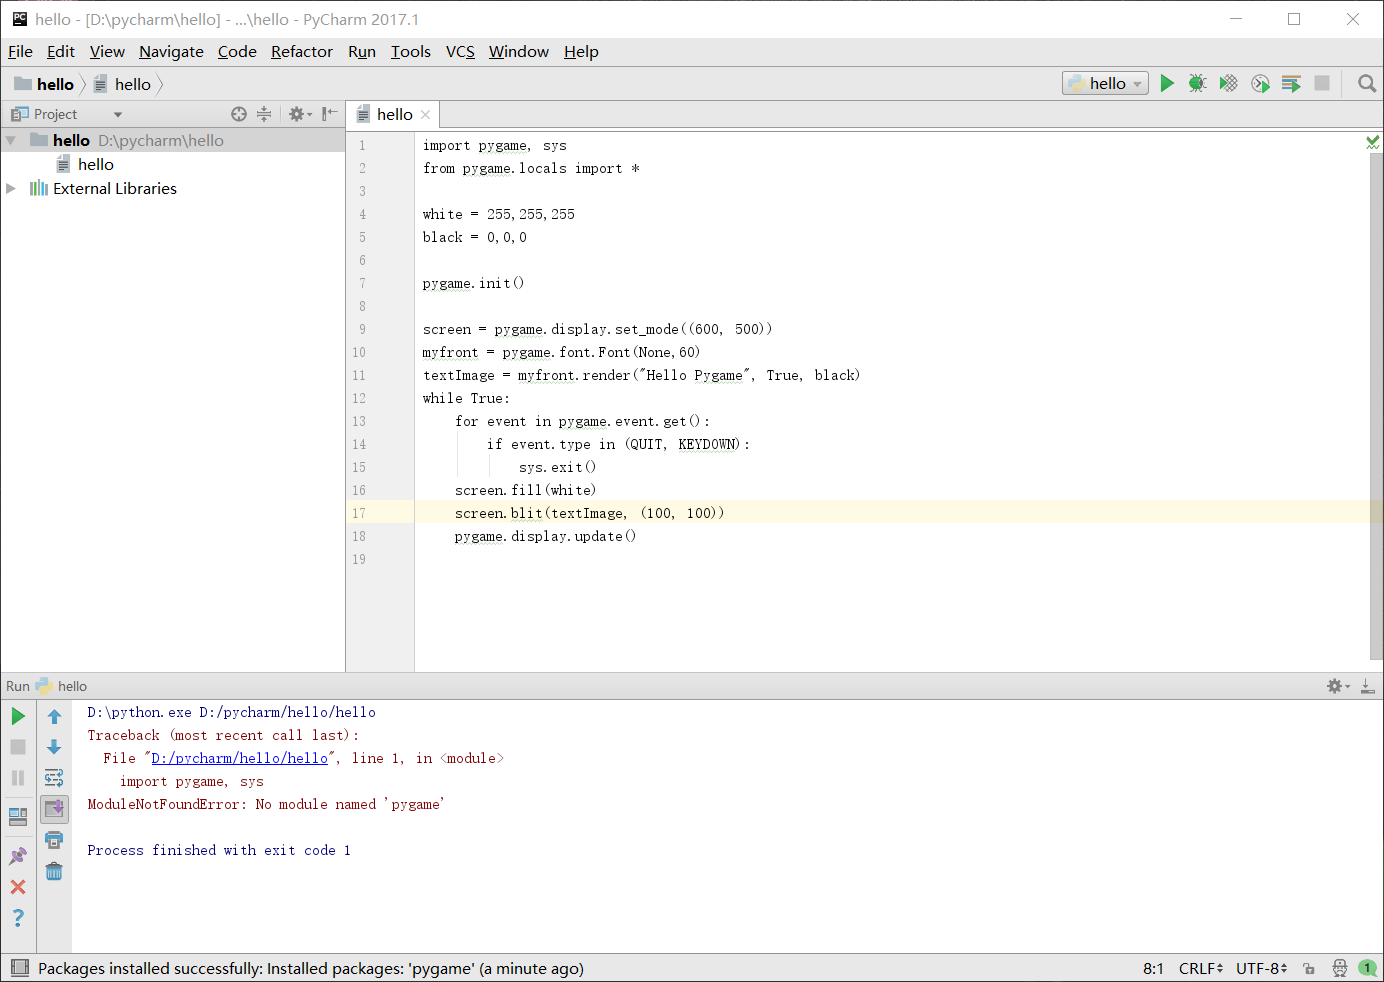Open the Code menu

[x=237, y=52]
